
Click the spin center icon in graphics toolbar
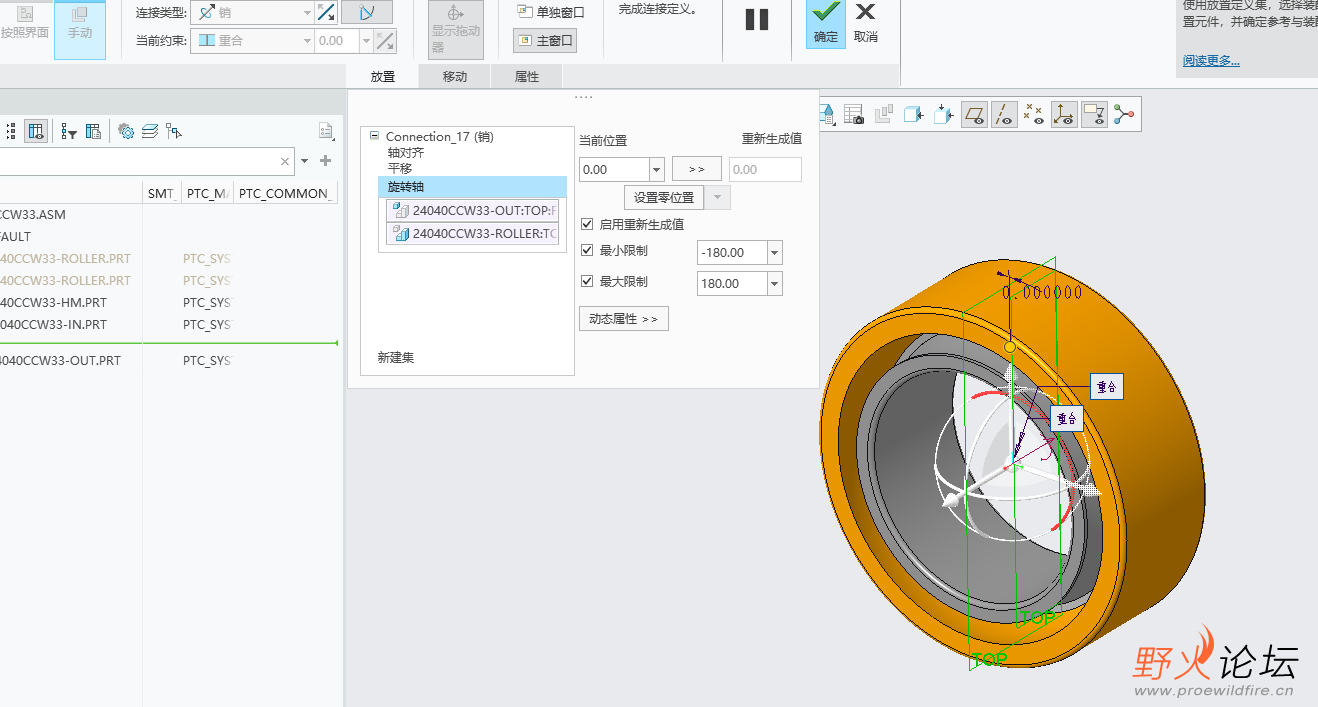coord(1124,115)
